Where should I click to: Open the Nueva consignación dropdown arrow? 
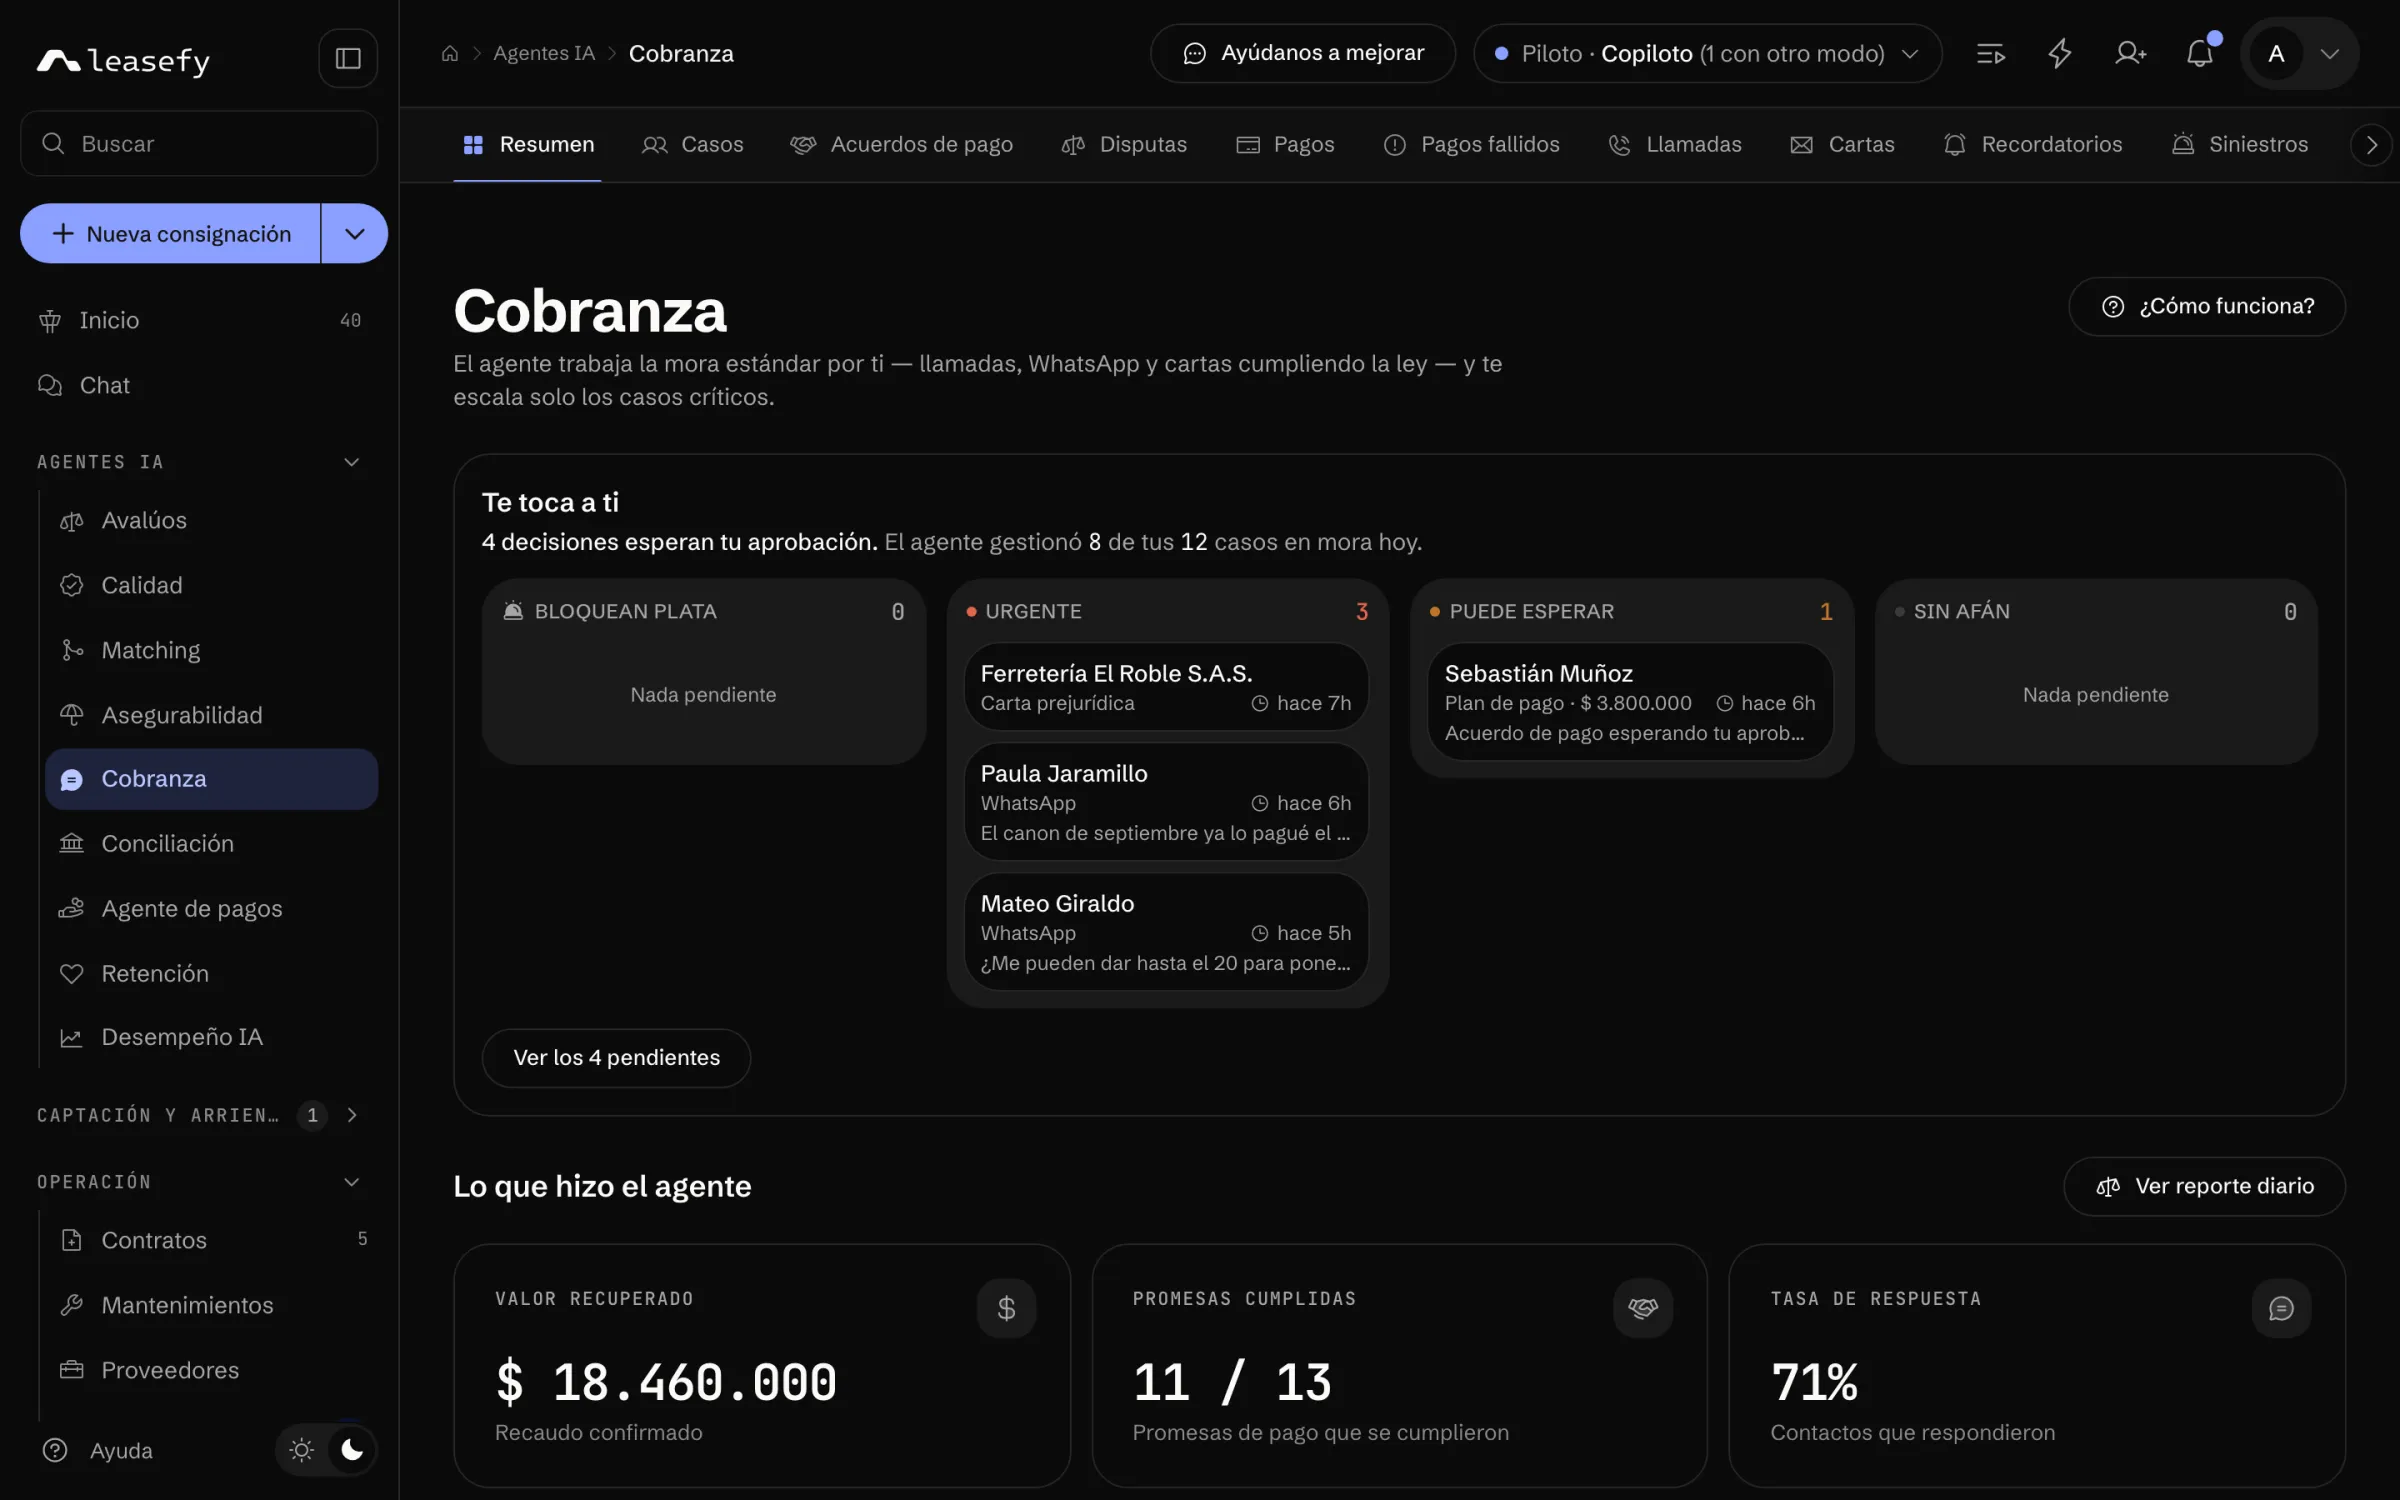point(355,233)
